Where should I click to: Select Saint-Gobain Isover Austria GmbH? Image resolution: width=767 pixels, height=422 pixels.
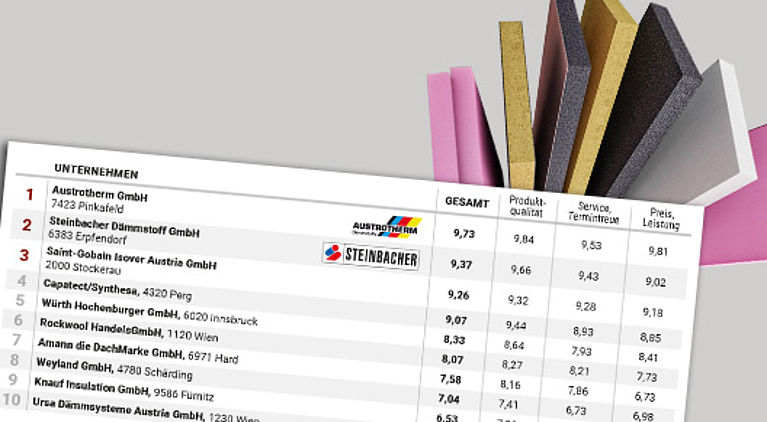point(131,258)
